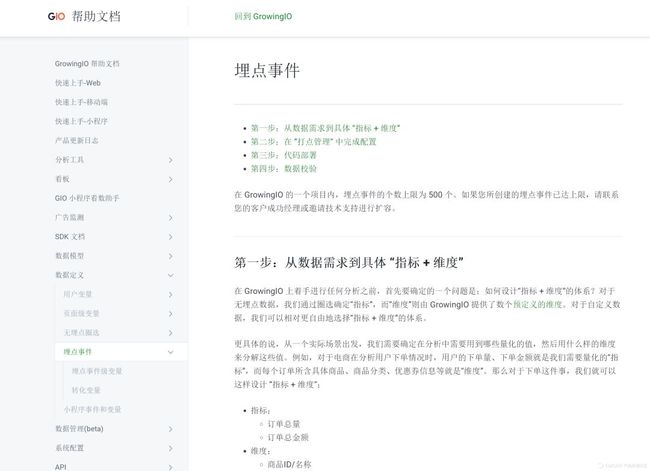Collapse the 埋点事件 chevron
Viewport: 650px width, 471px height.
(x=171, y=352)
